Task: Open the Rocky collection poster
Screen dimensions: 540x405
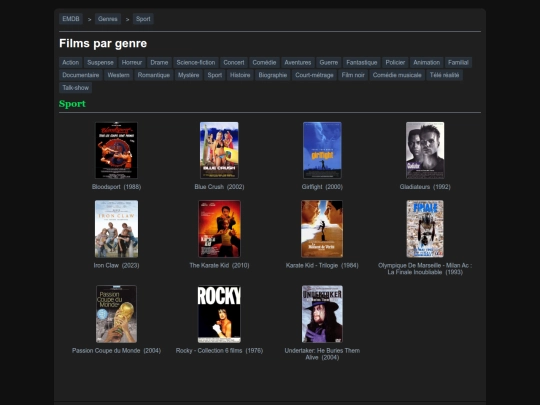Action: [x=219, y=314]
